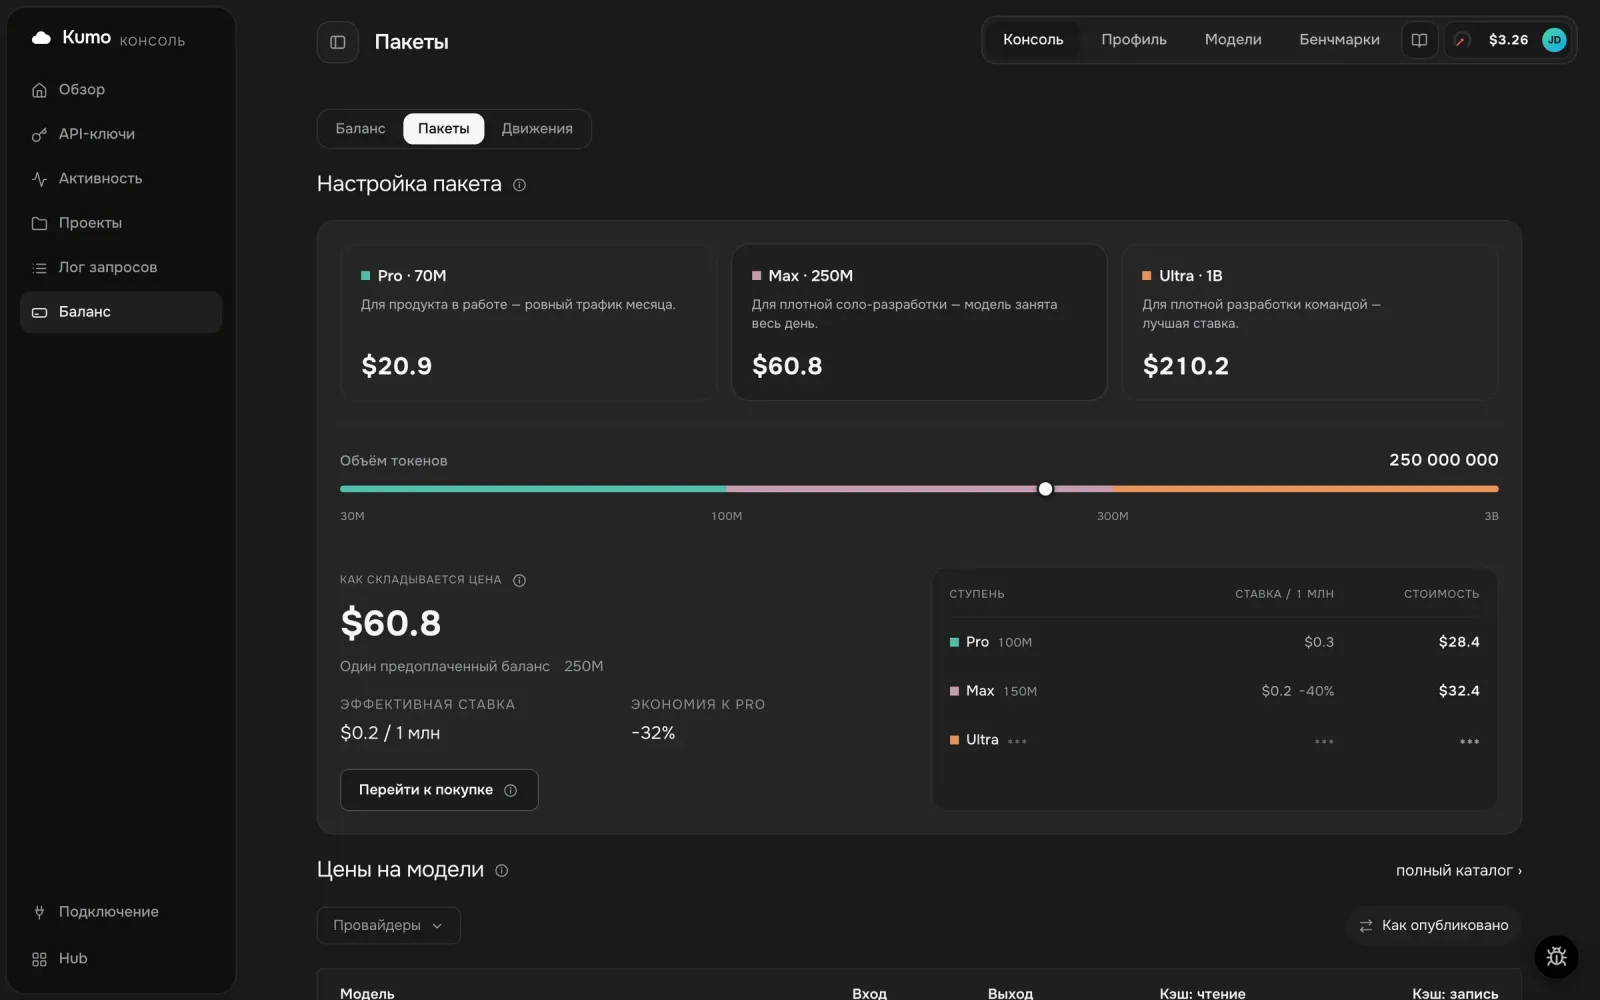This screenshot has height=1000, width=1600.
Task: Toggle the sidebar panel icon
Action: click(x=338, y=42)
